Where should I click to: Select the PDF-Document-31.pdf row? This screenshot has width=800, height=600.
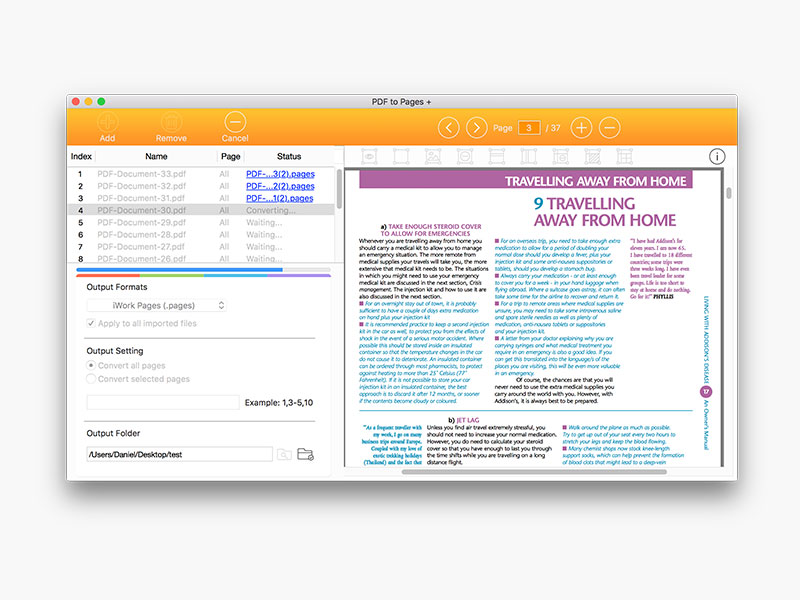202,198
